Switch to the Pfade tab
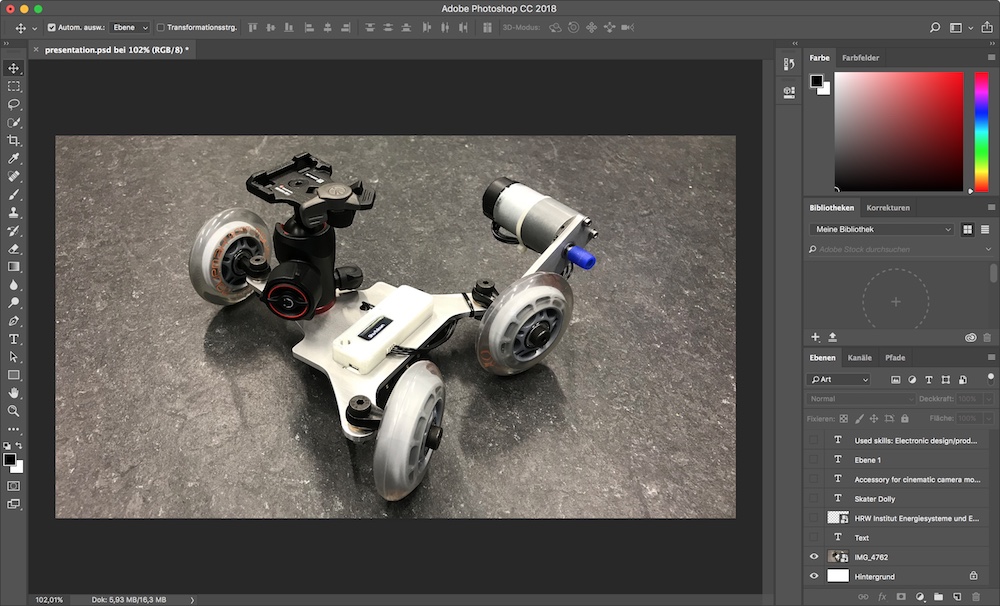Viewport: 1000px width, 606px height. point(895,358)
